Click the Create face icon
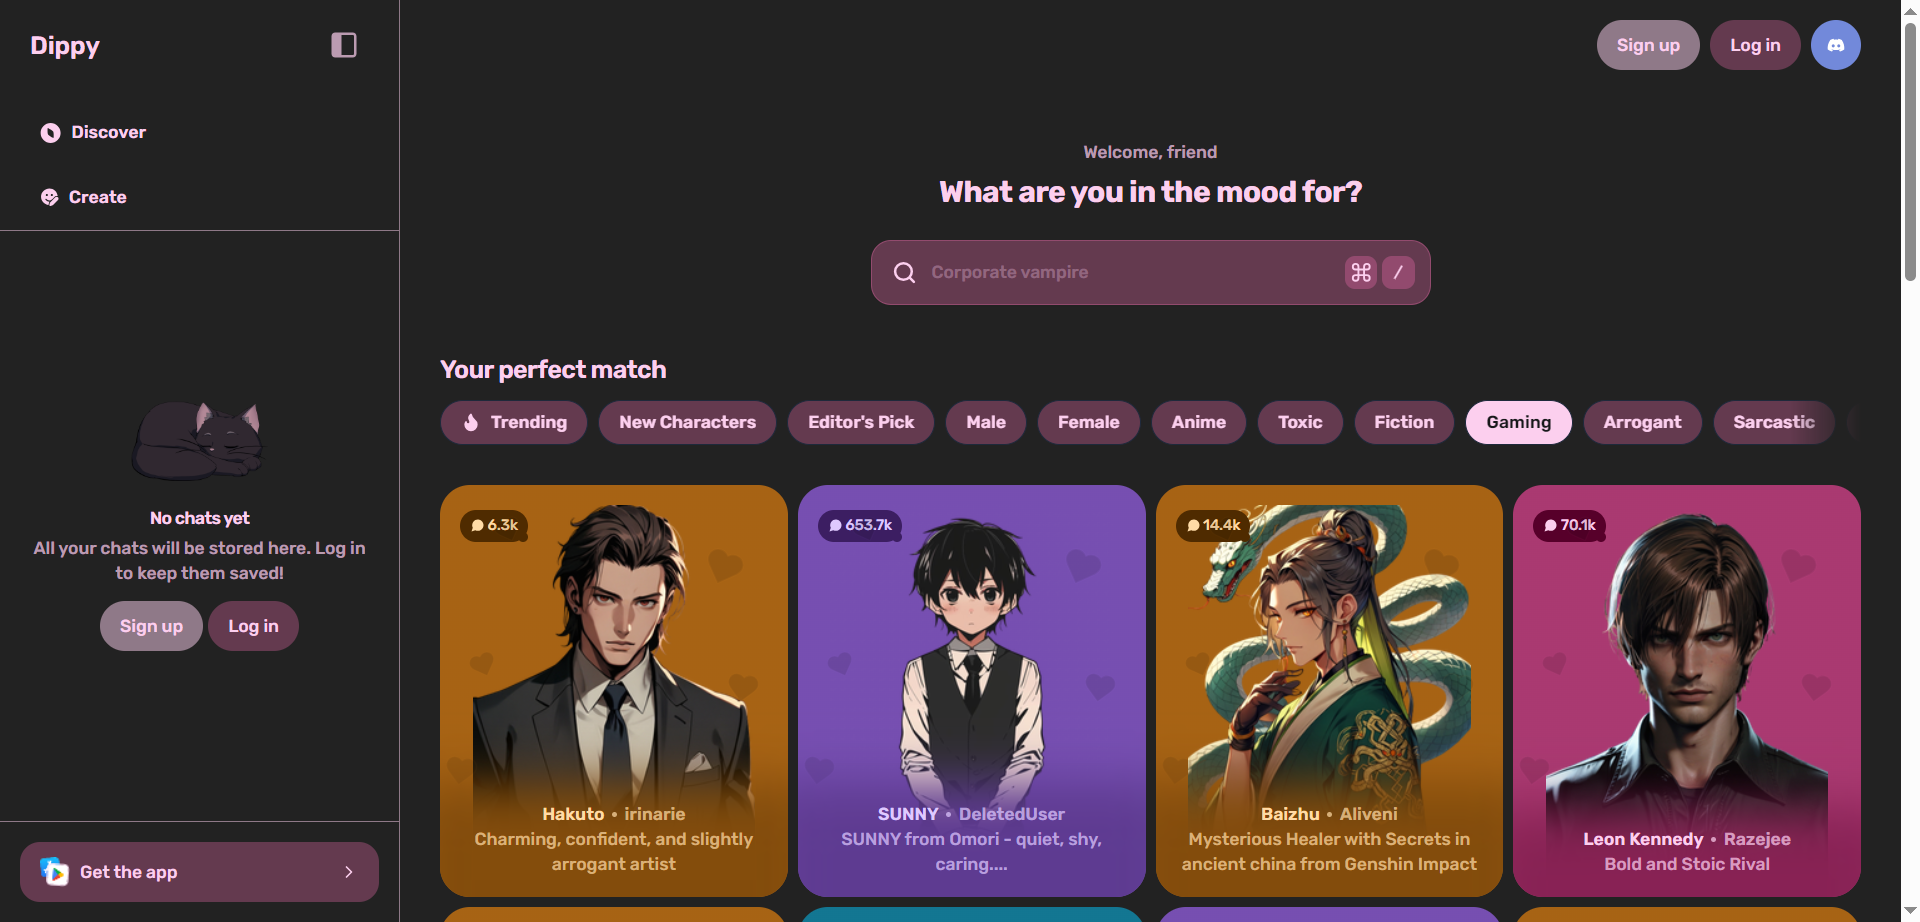1920x922 pixels. coord(49,197)
